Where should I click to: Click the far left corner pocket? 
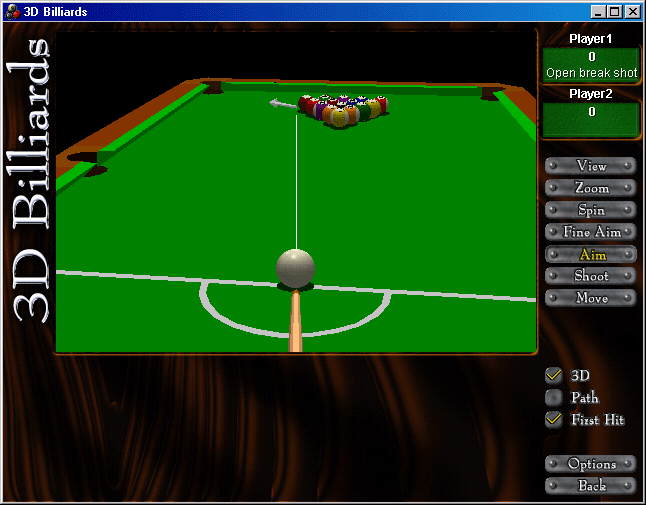tap(213, 87)
